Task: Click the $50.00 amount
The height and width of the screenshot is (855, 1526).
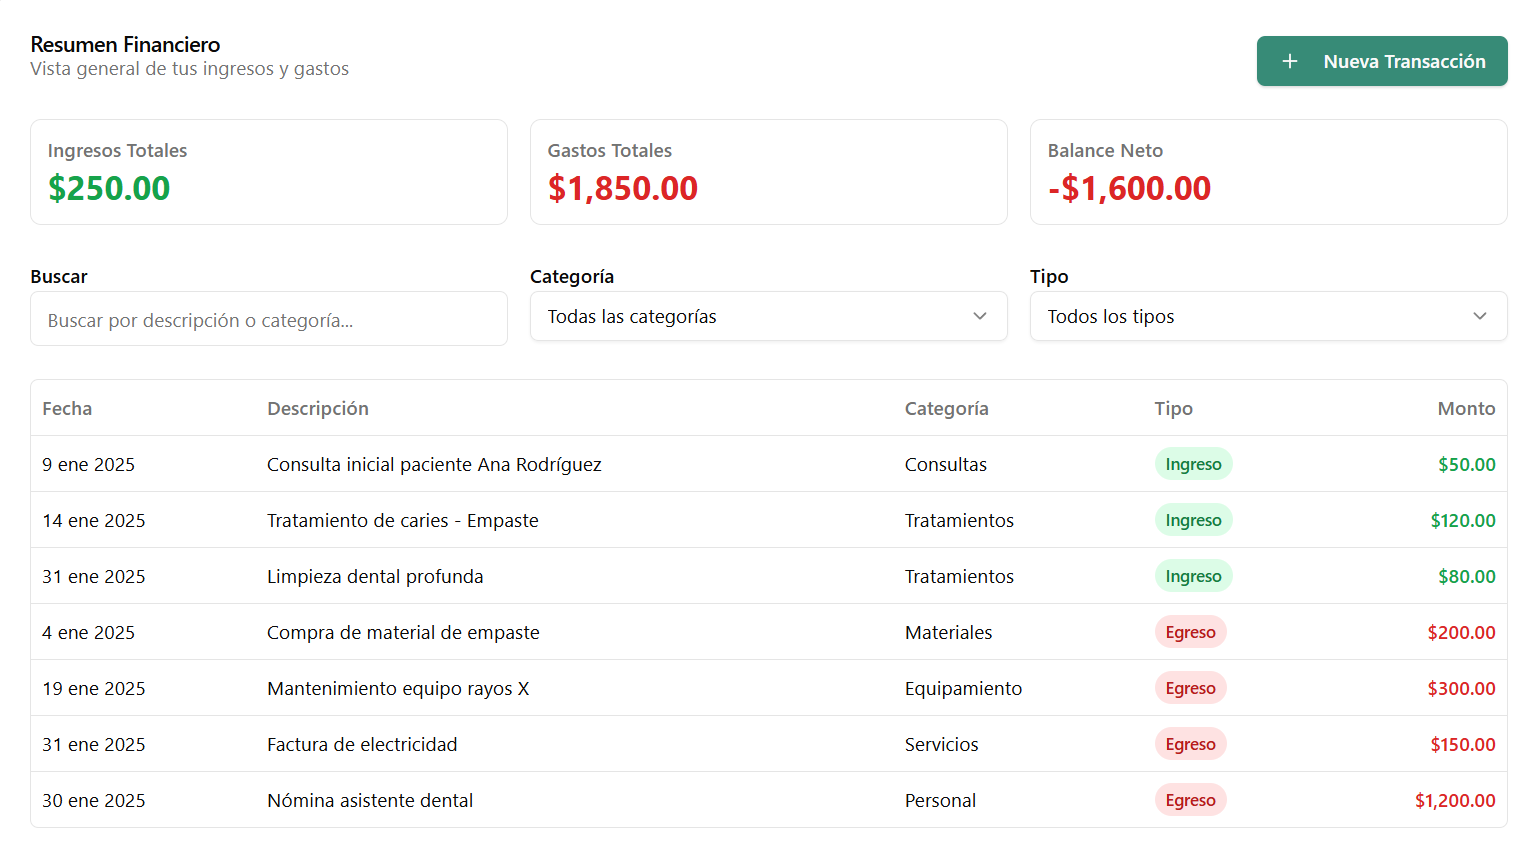Action: click(1466, 464)
